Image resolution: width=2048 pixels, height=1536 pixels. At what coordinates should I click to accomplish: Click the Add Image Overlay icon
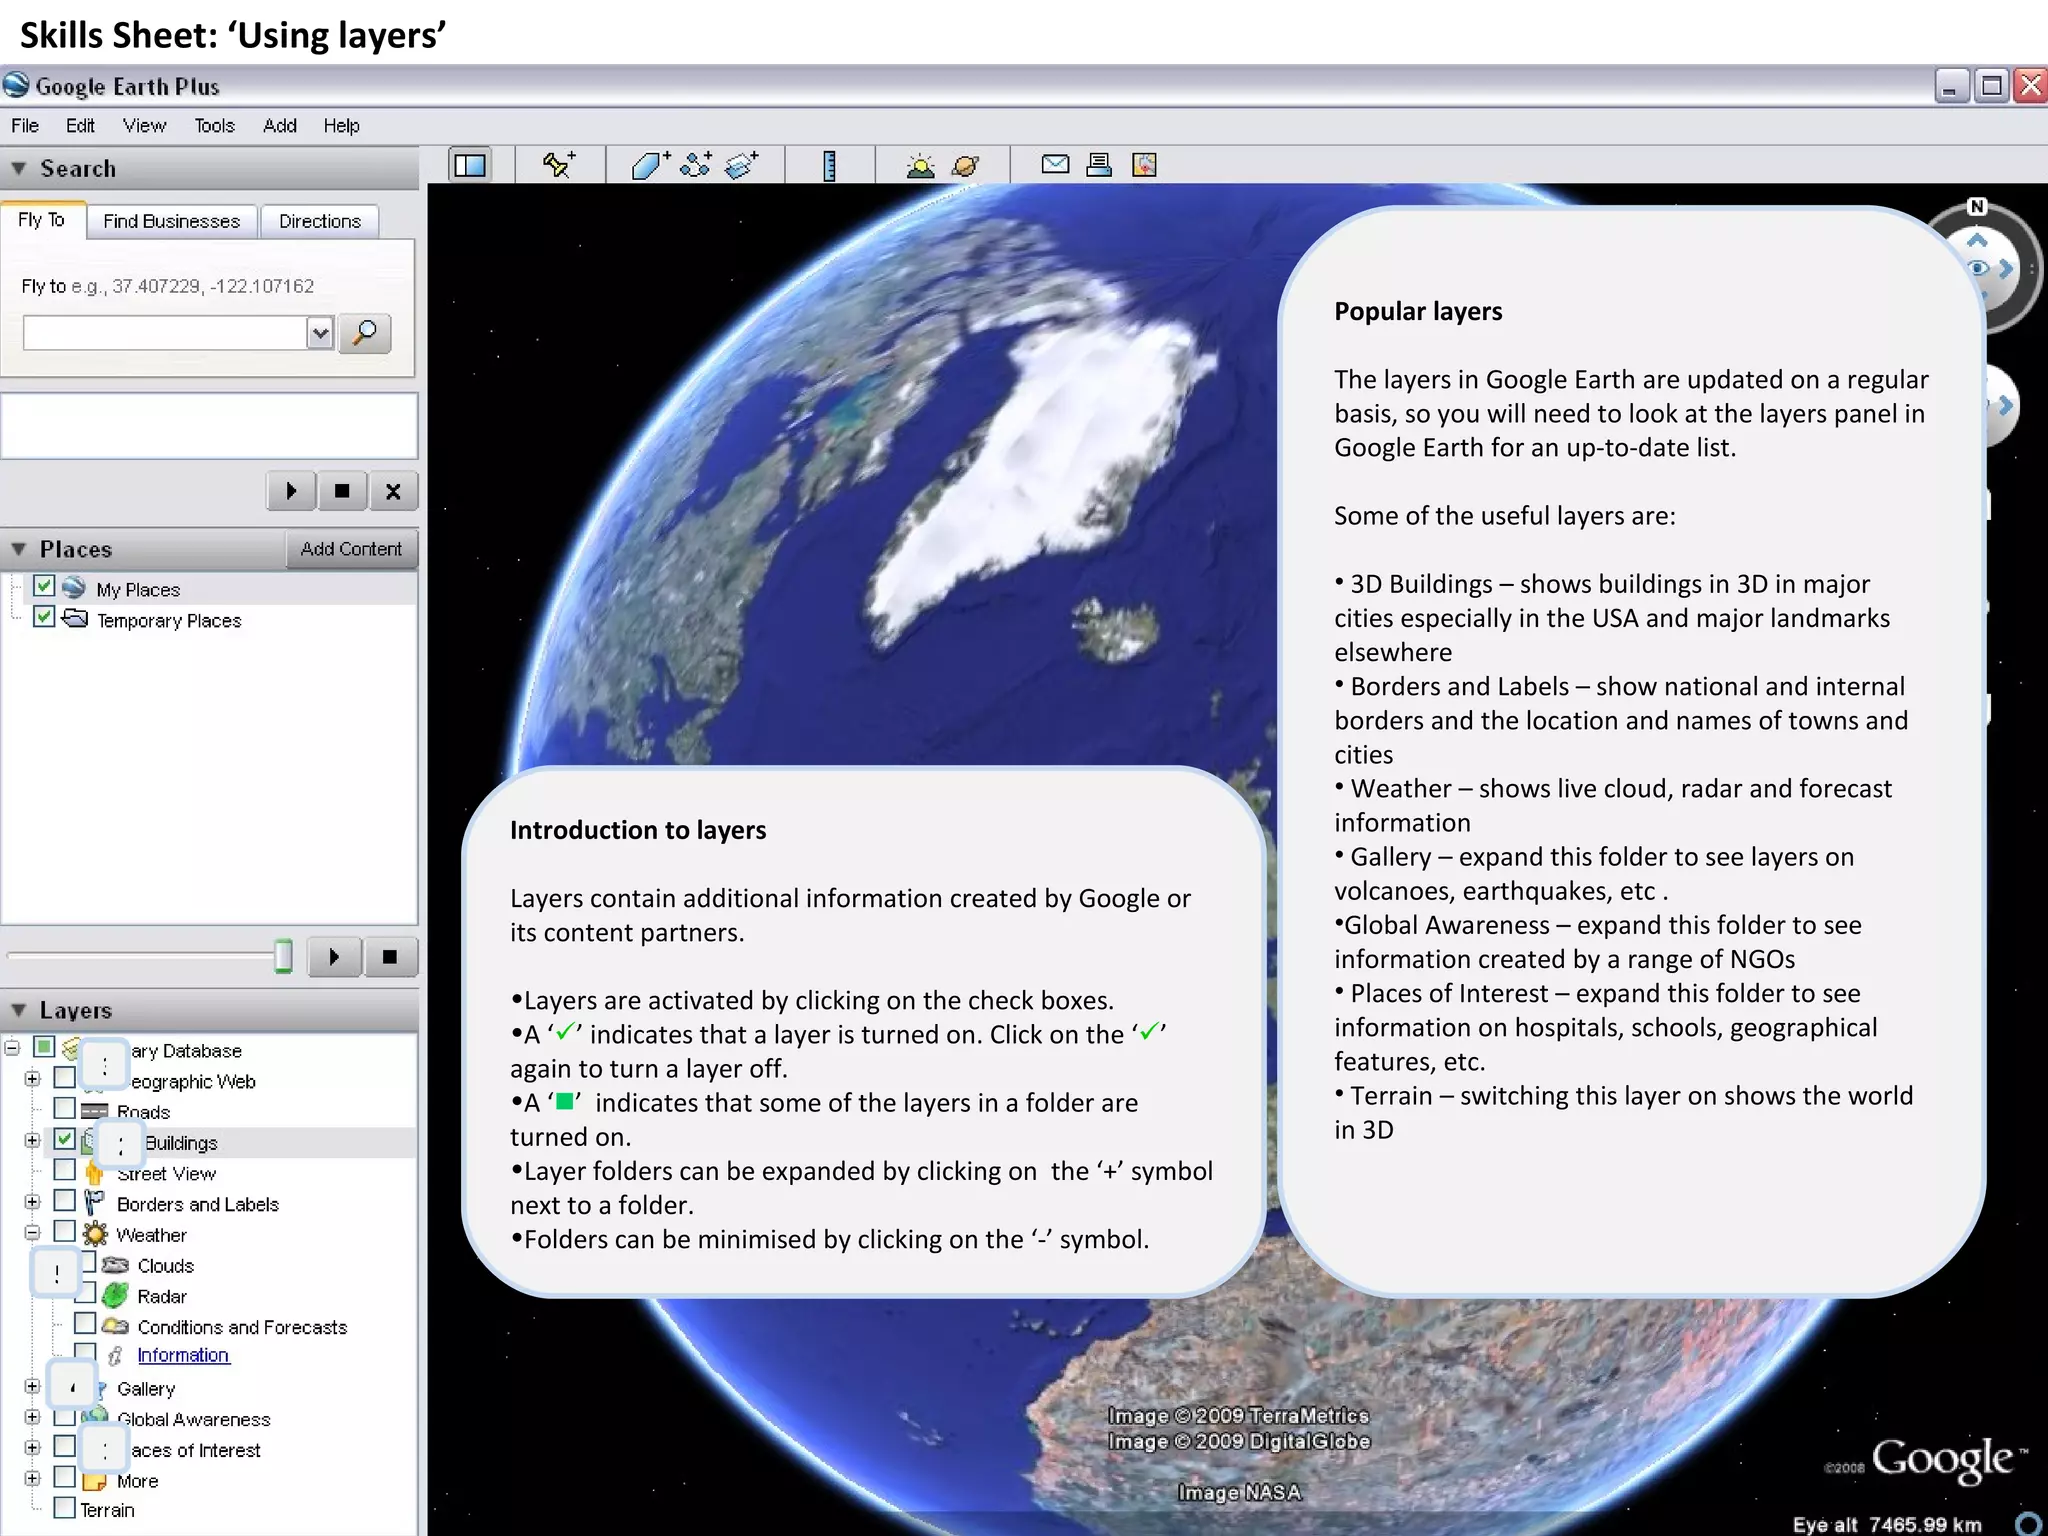coord(741,165)
